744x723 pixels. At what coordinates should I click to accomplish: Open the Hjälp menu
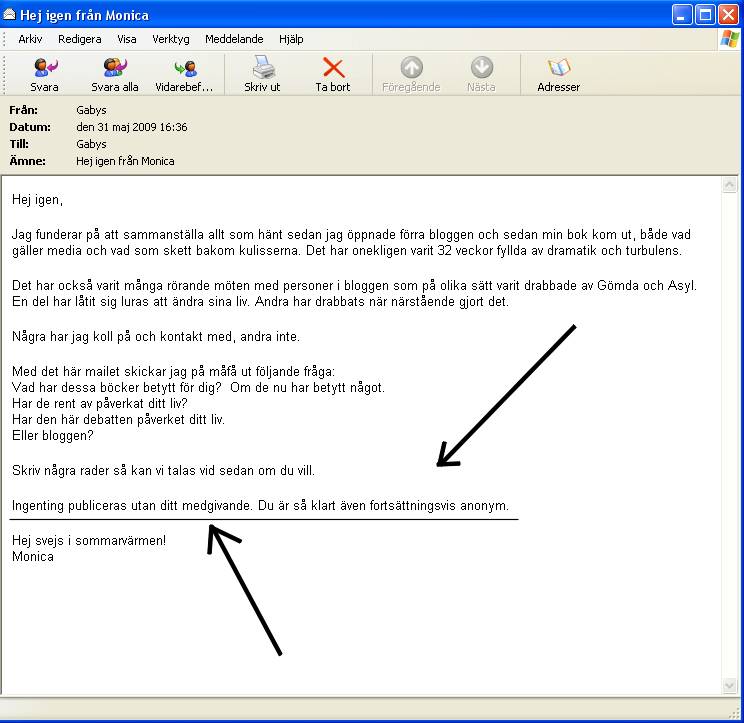[291, 39]
